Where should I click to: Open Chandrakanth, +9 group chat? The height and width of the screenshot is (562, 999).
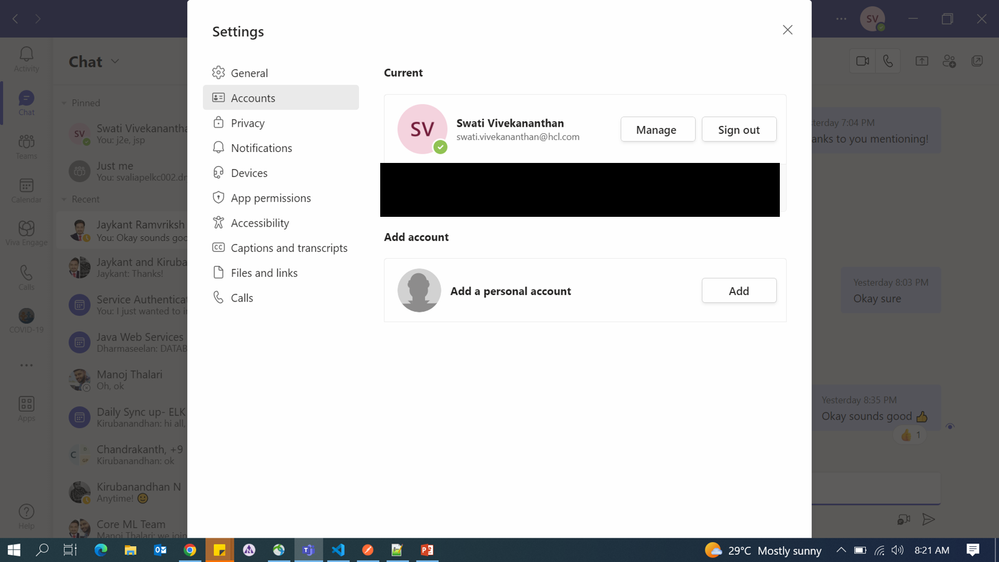coord(124,454)
